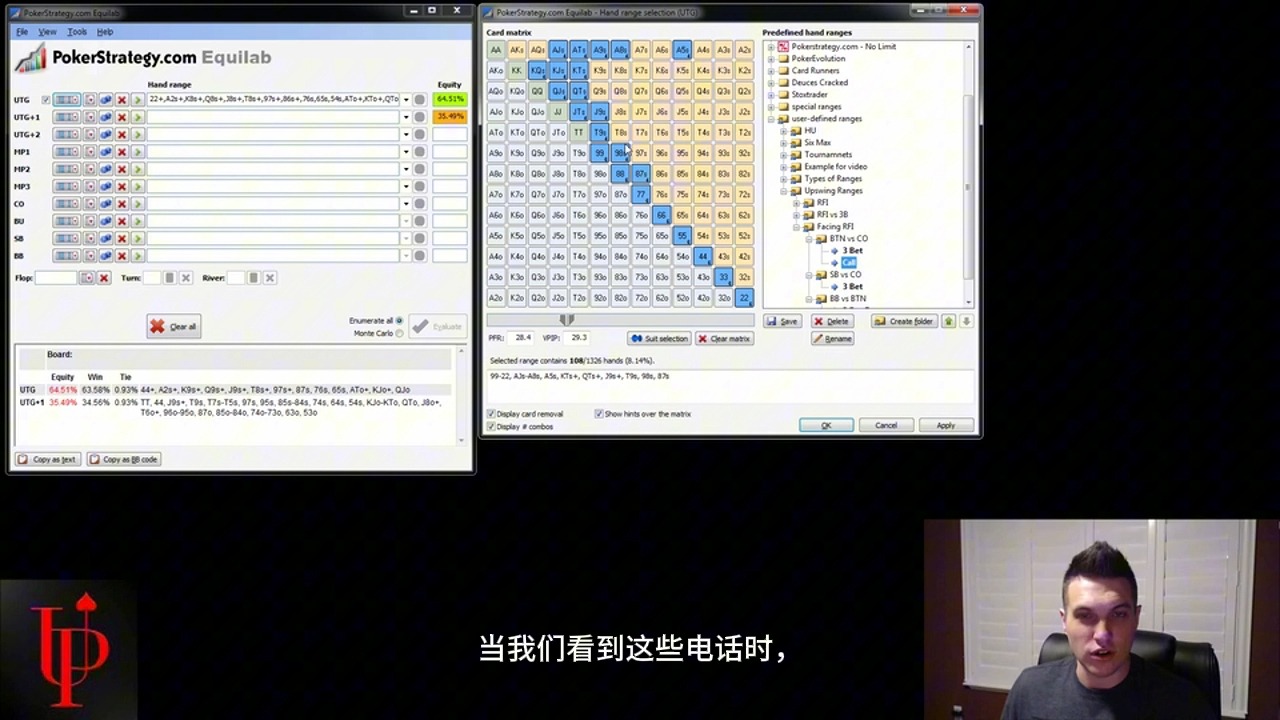Screen dimensions: 1280x720
Task: Select the Monte Carlo radio button
Action: point(400,333)
